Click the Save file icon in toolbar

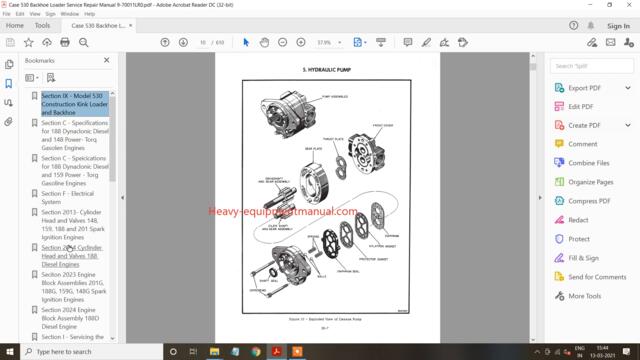10,42
